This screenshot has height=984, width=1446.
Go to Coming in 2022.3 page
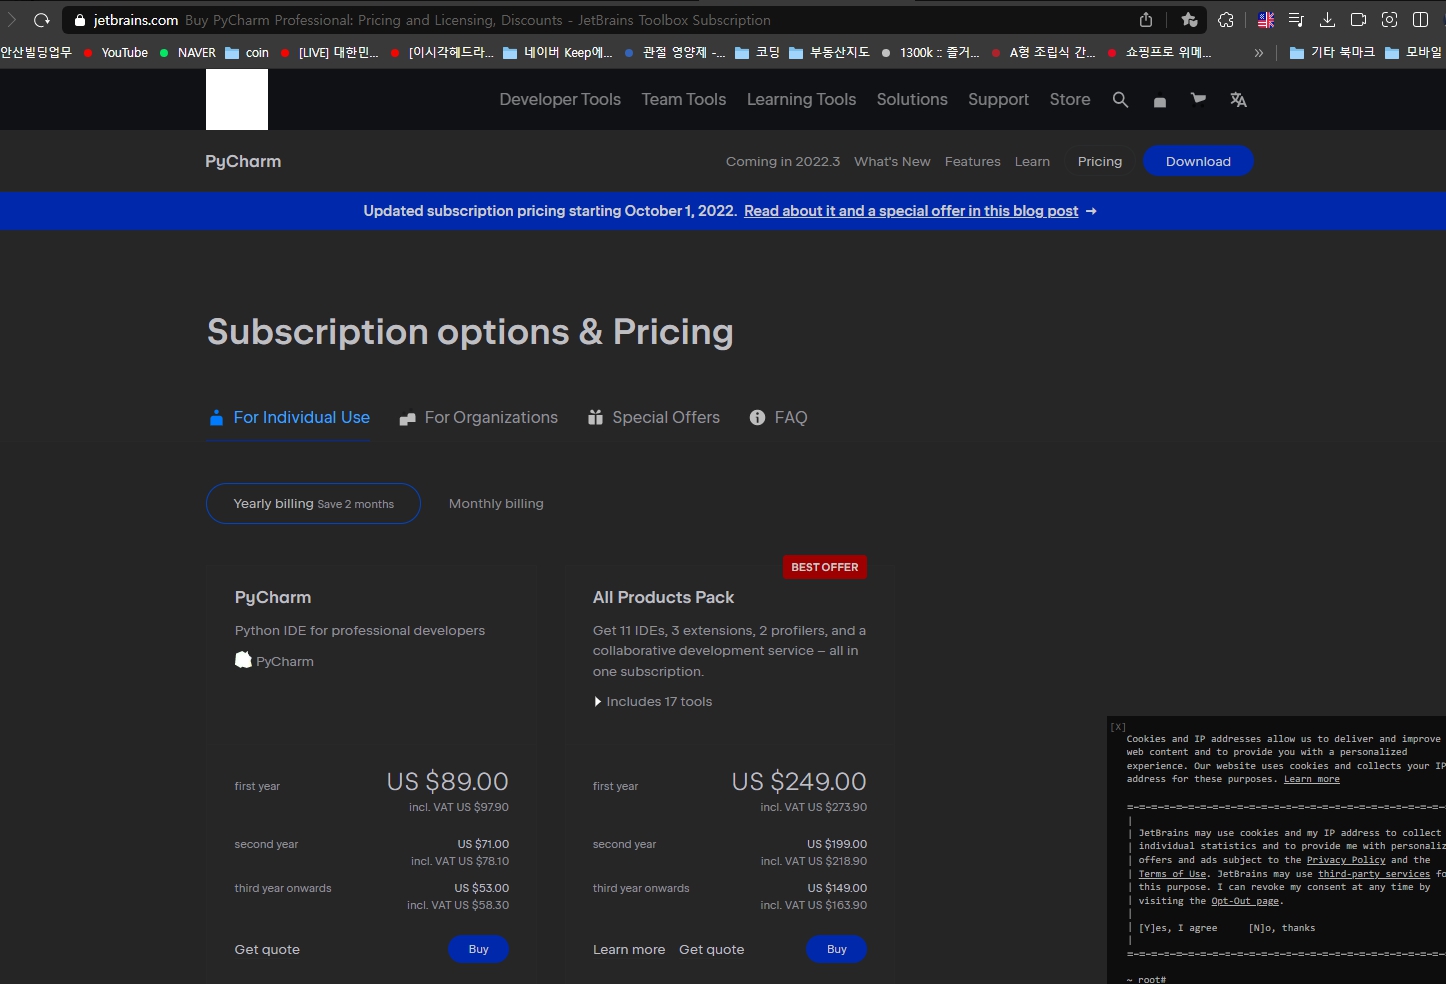tap(783, 161)
